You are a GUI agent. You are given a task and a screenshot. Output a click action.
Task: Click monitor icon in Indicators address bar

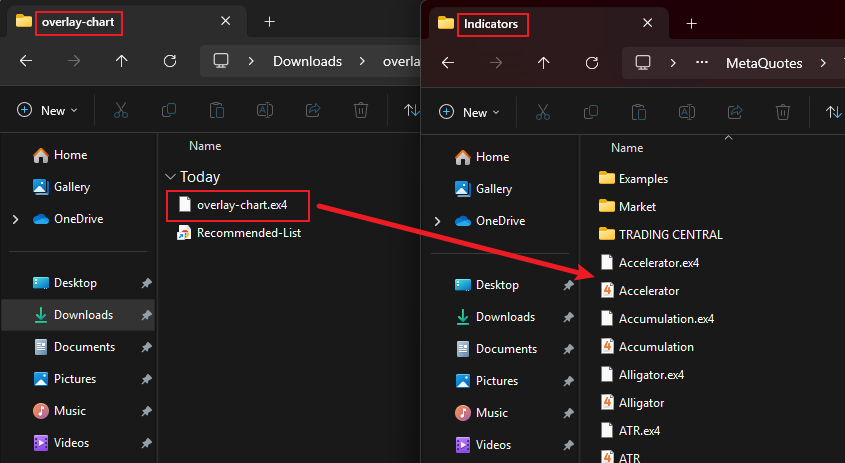(x=643, y=63)
